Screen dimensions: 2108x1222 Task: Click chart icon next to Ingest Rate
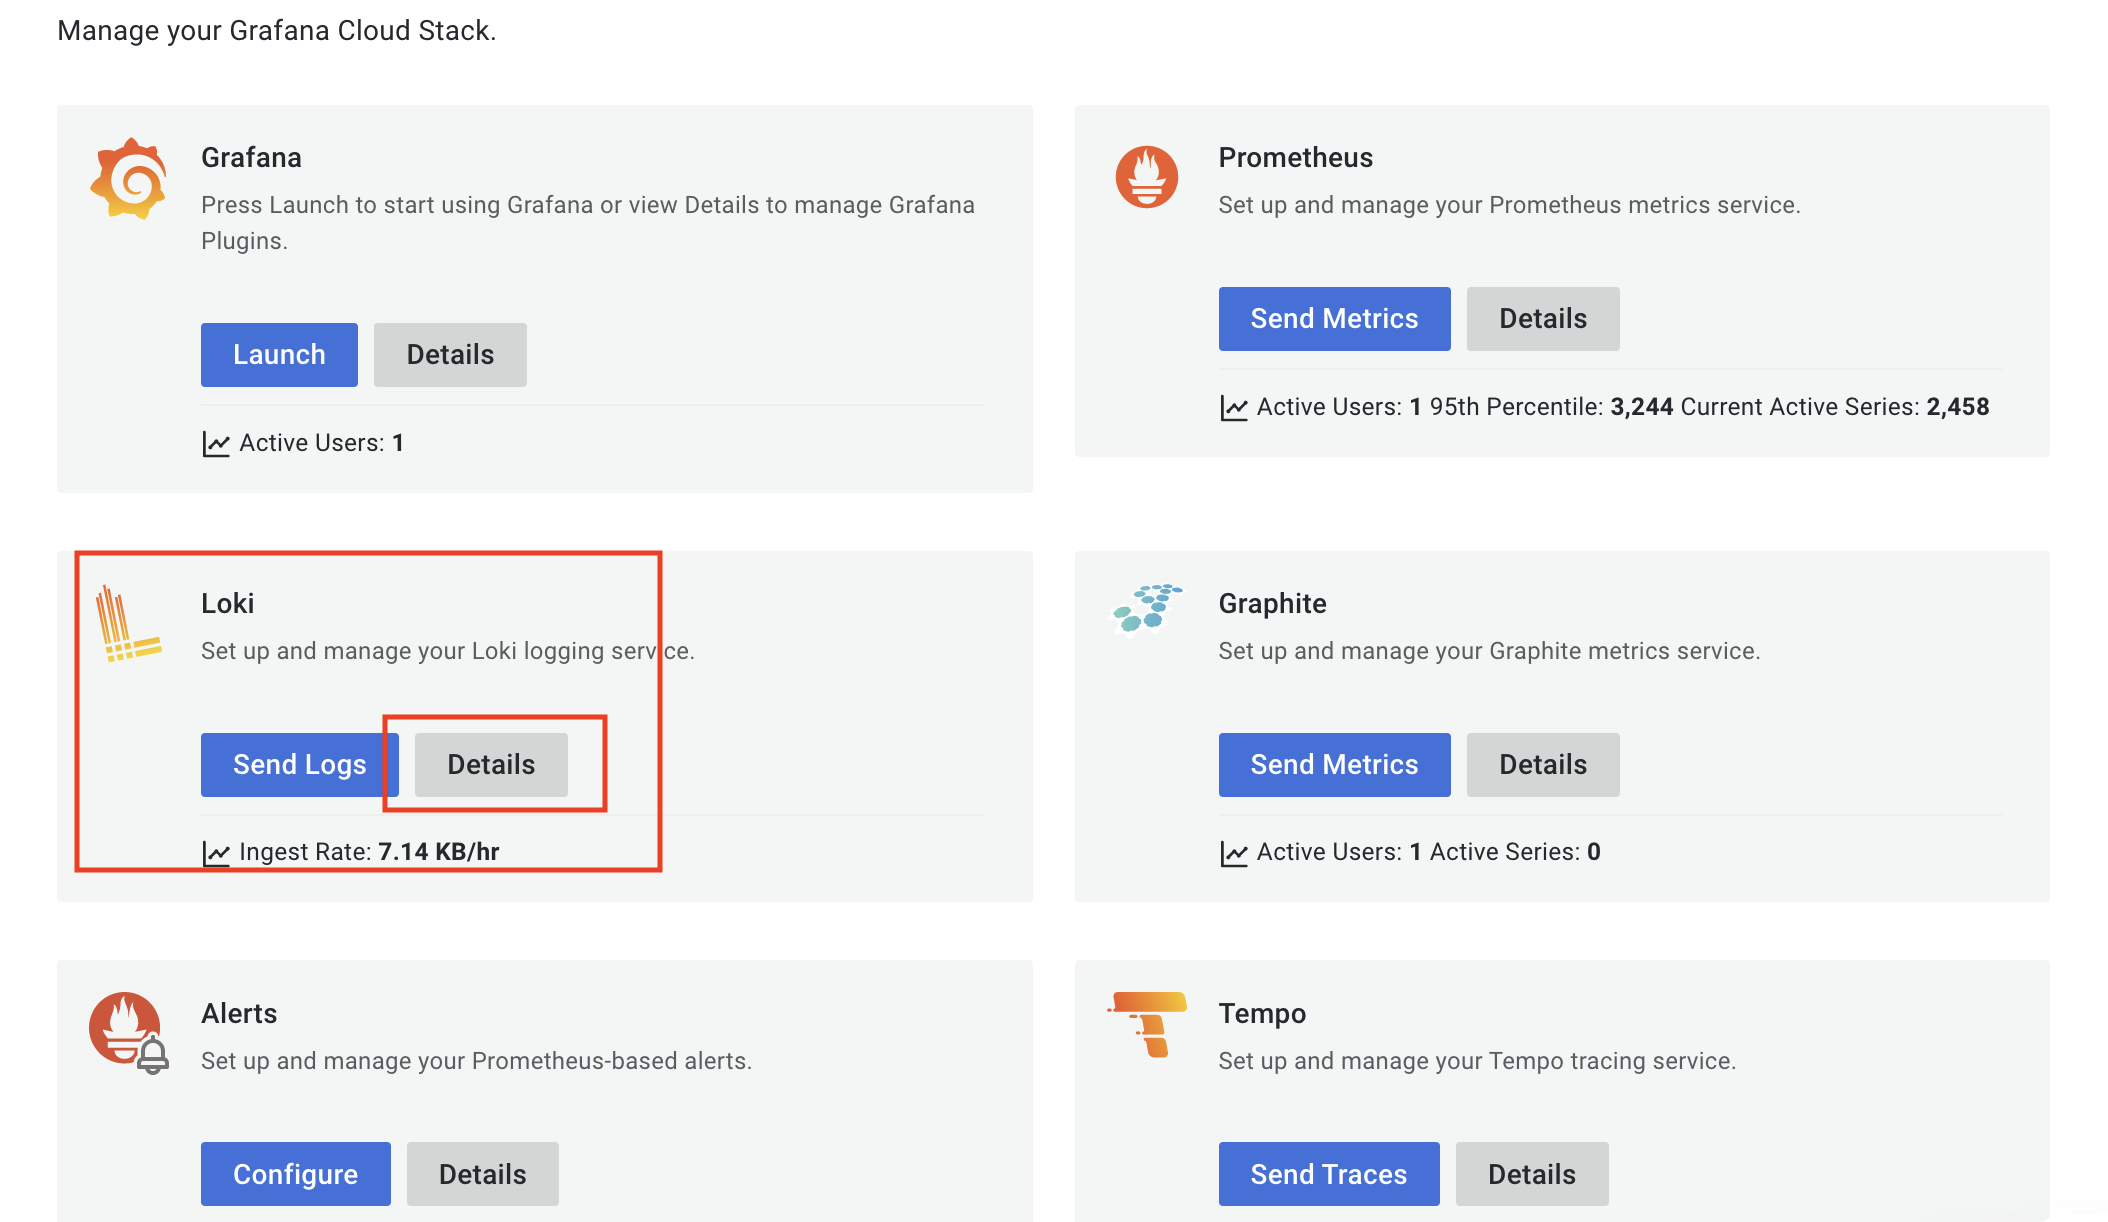click(216, 853)
